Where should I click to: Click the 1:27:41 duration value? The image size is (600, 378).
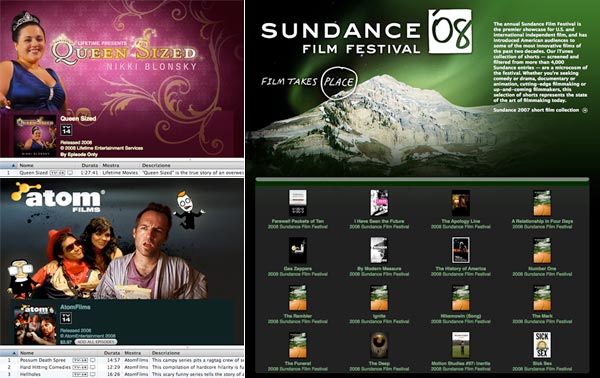click(x=90, y=173)
